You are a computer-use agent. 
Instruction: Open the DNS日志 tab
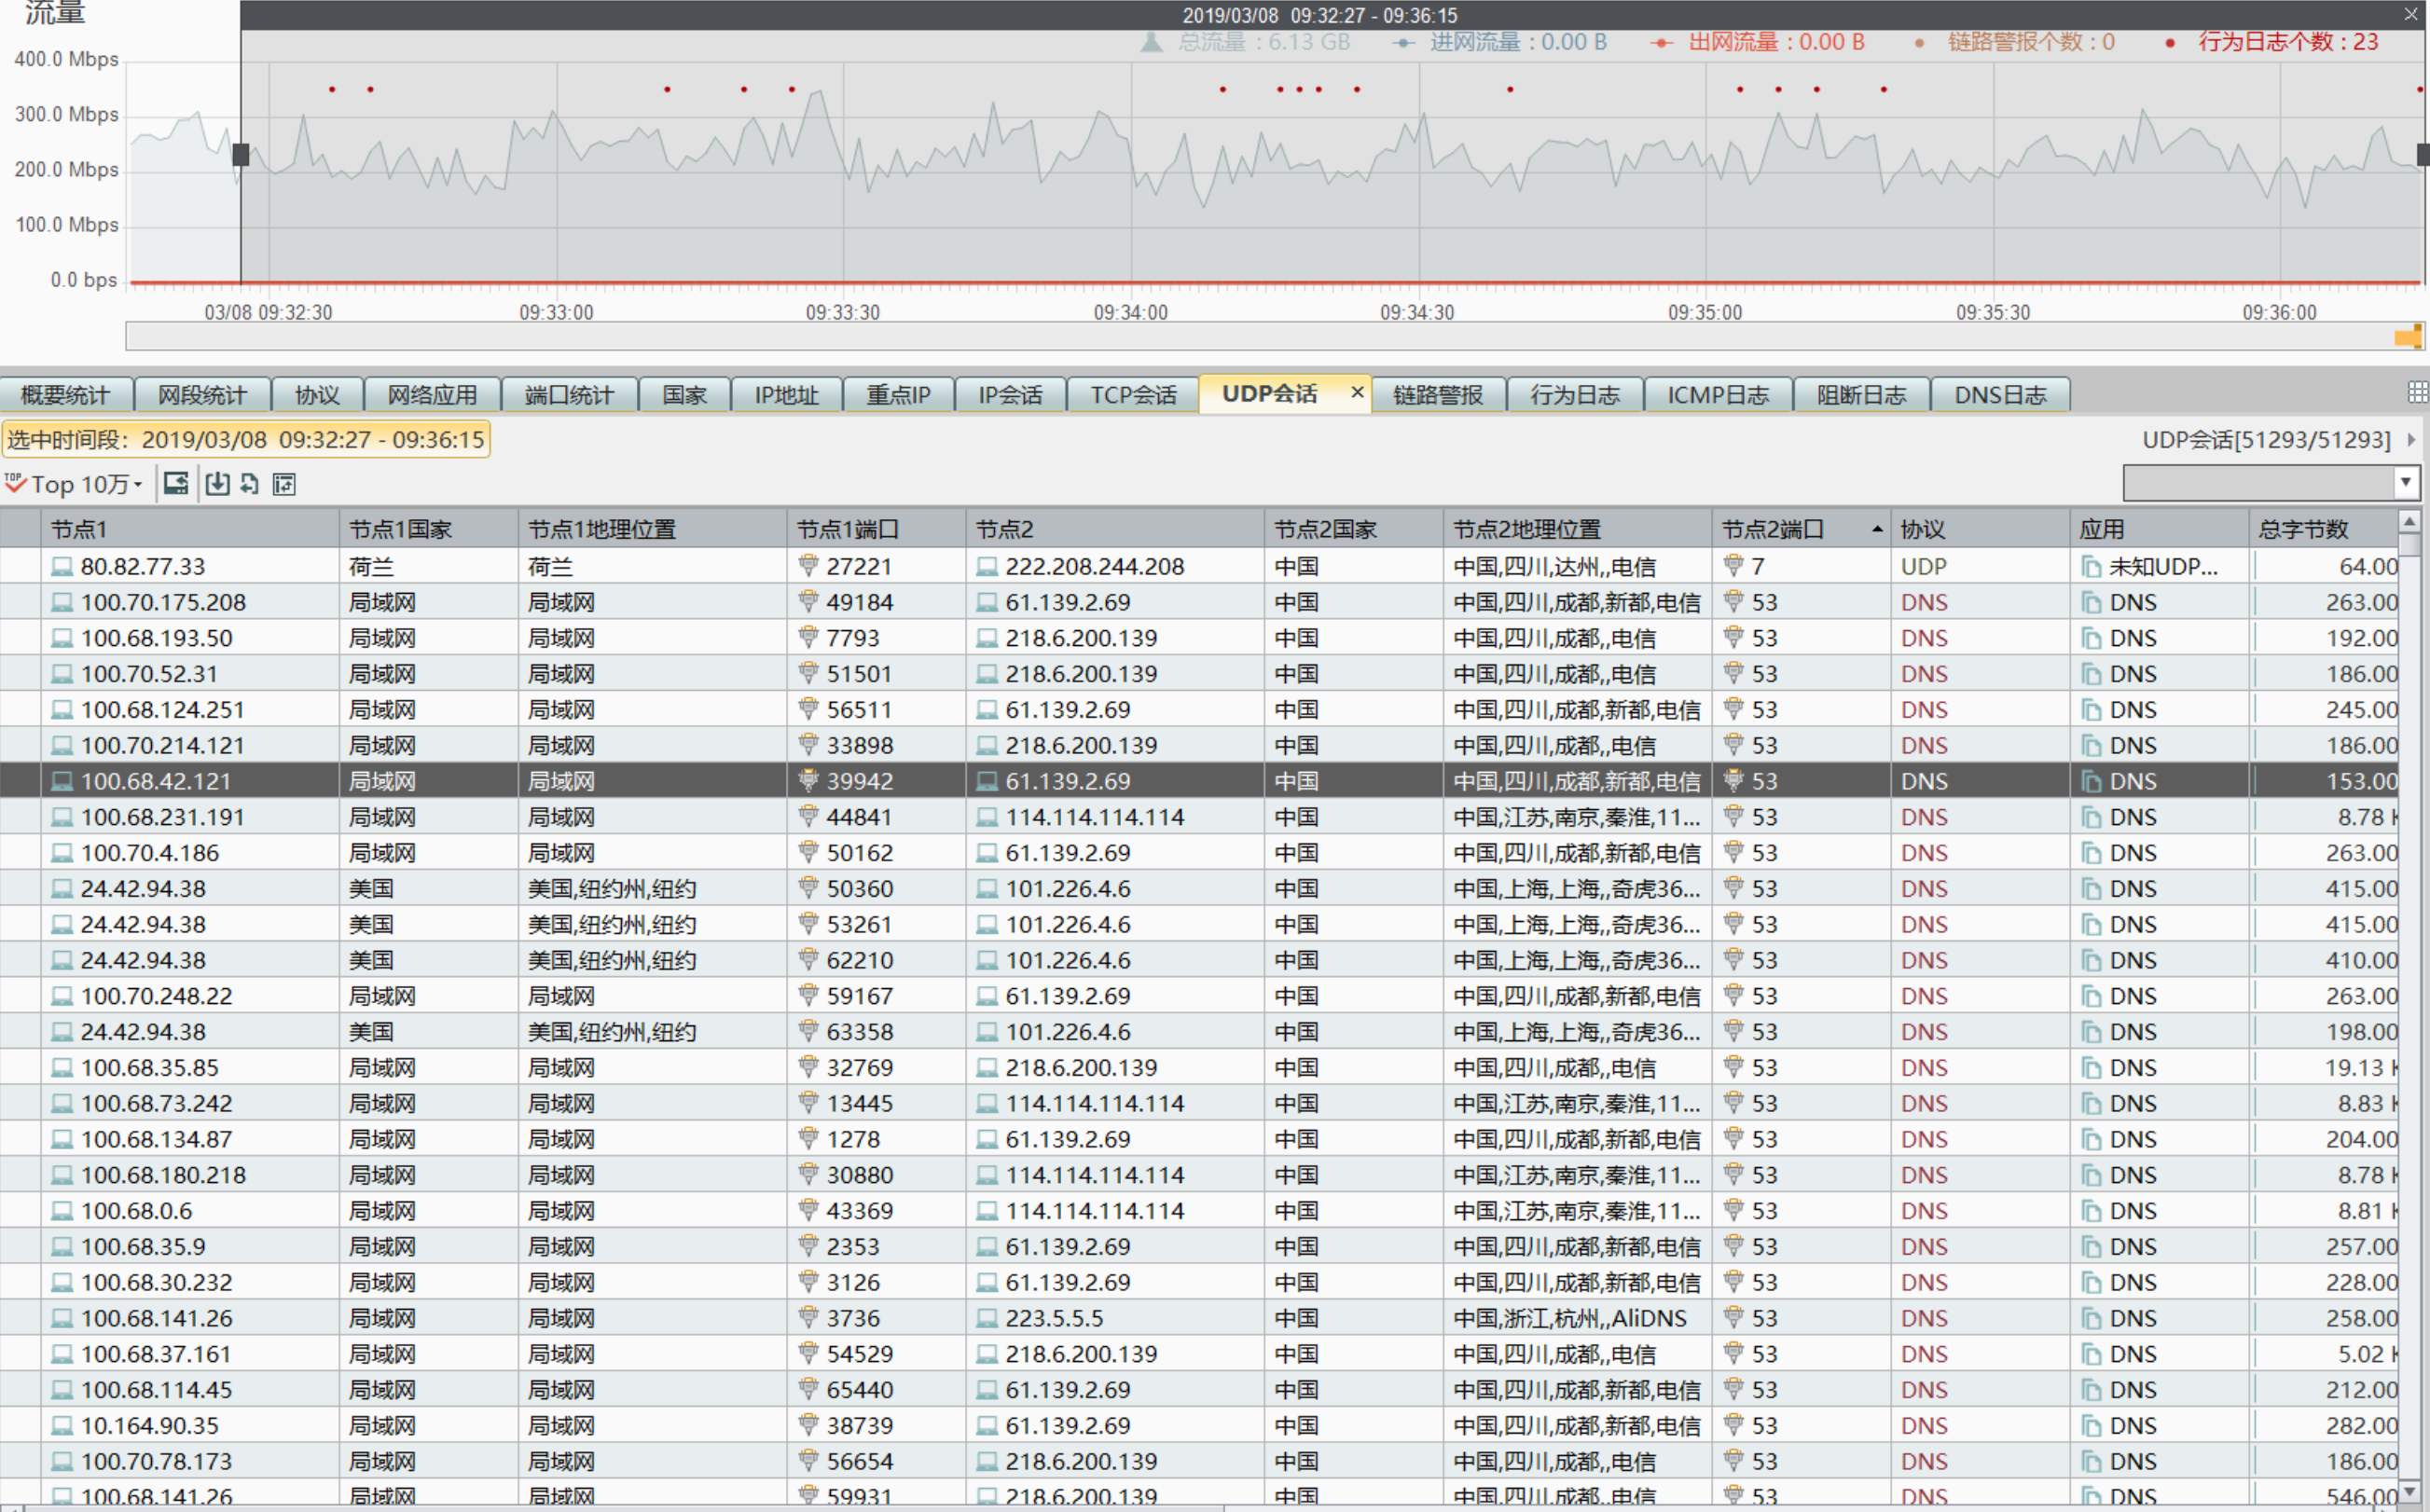click(2000, 395)
